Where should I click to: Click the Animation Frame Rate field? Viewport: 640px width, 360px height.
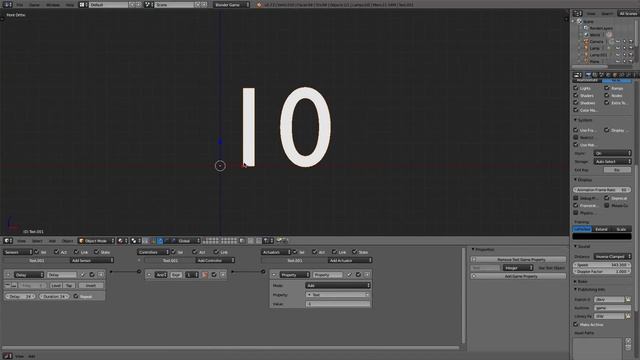[x=602, y=190]
